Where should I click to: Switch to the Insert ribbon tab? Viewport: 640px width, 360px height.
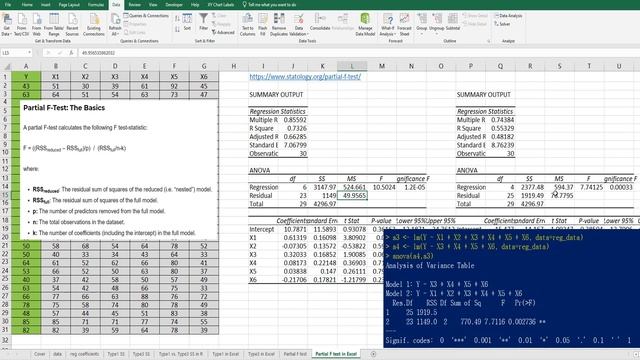tap(46, 4)
